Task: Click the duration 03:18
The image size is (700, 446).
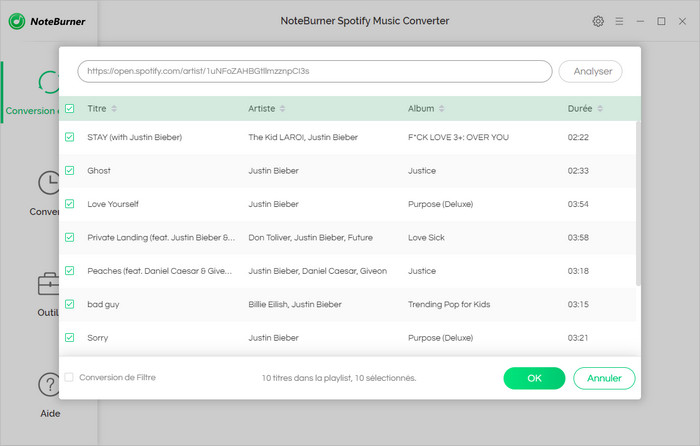Action: [x=578, y=271]
